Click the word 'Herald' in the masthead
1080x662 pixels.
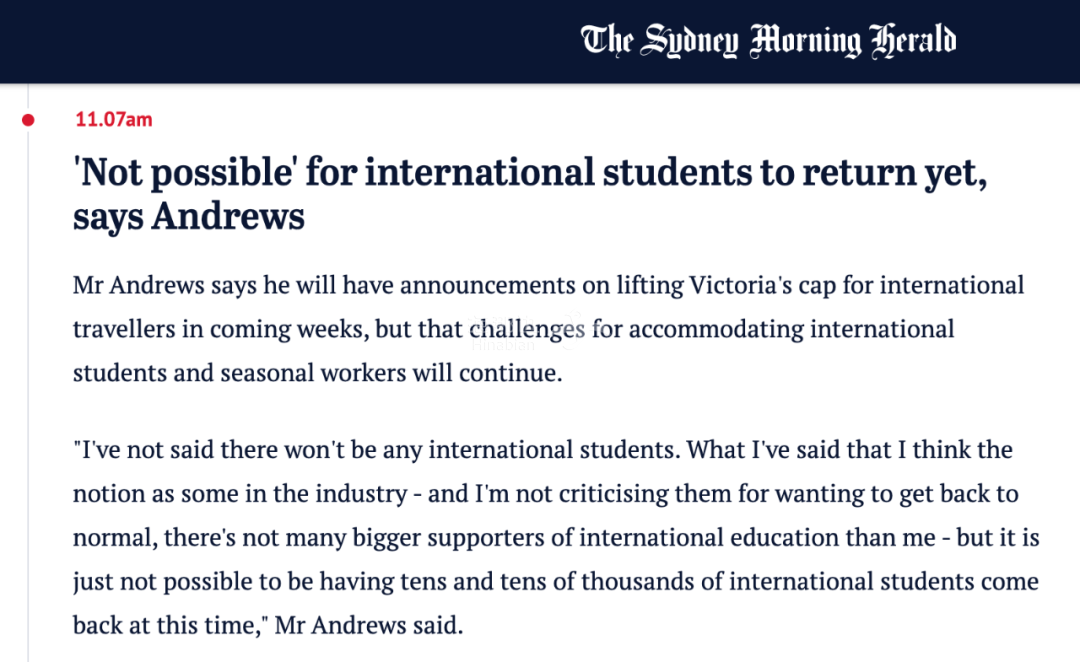click(913, 40)
